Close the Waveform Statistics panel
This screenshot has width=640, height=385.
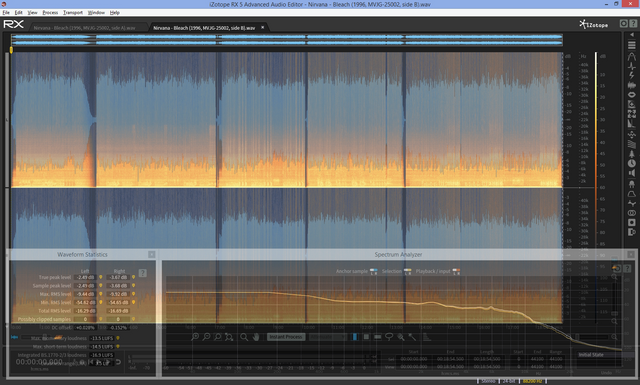151,254
